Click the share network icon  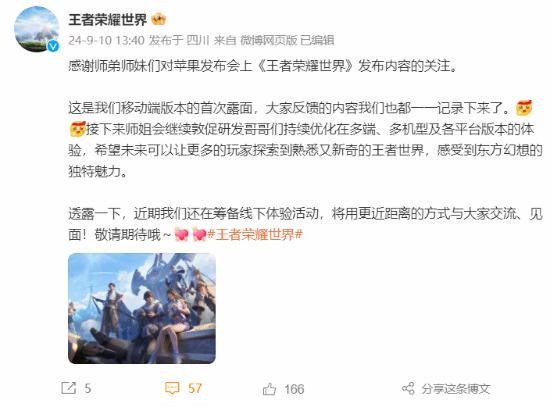(408, 388)
